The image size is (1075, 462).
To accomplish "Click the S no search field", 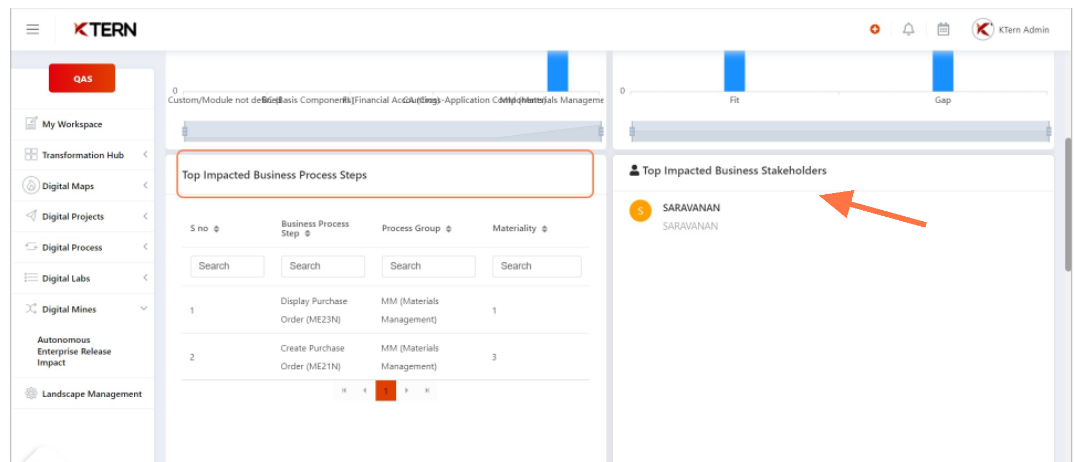I will (x=227, y=266).
